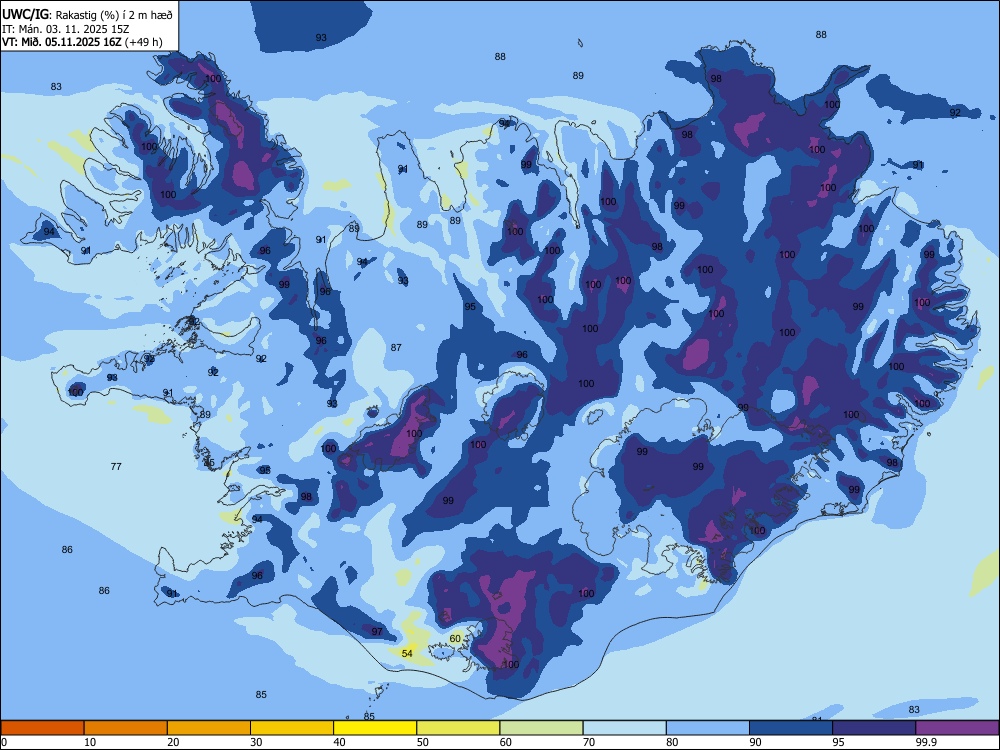Click the valid time 'VT: Mið. 05.11.2025 16Z (+49 h)'
This screenshot has height=750, width=1000.
click(x=82, y=42)
